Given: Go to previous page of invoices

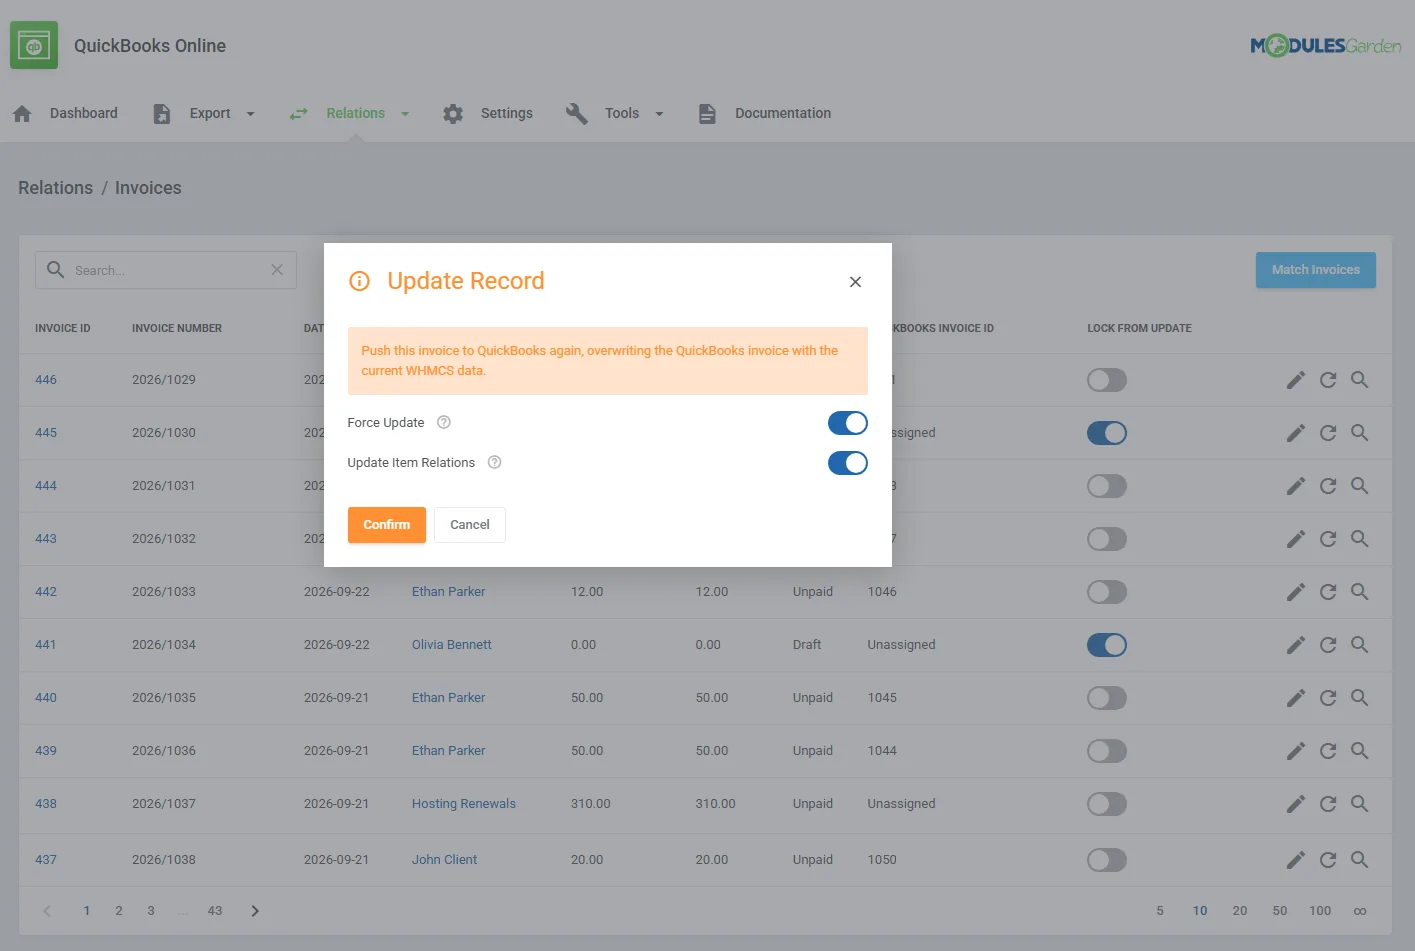Looking at the screenshot, I should coord(47,911).
